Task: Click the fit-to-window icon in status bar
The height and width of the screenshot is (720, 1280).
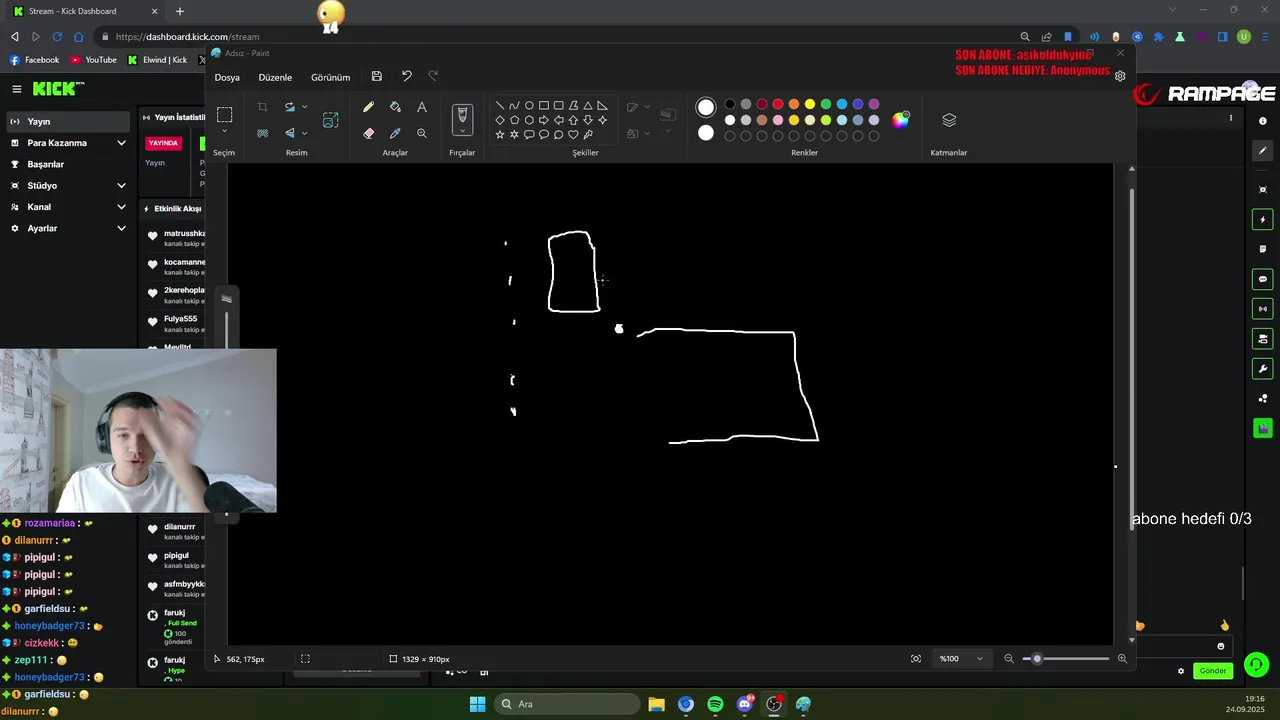Action: point(916,658)
